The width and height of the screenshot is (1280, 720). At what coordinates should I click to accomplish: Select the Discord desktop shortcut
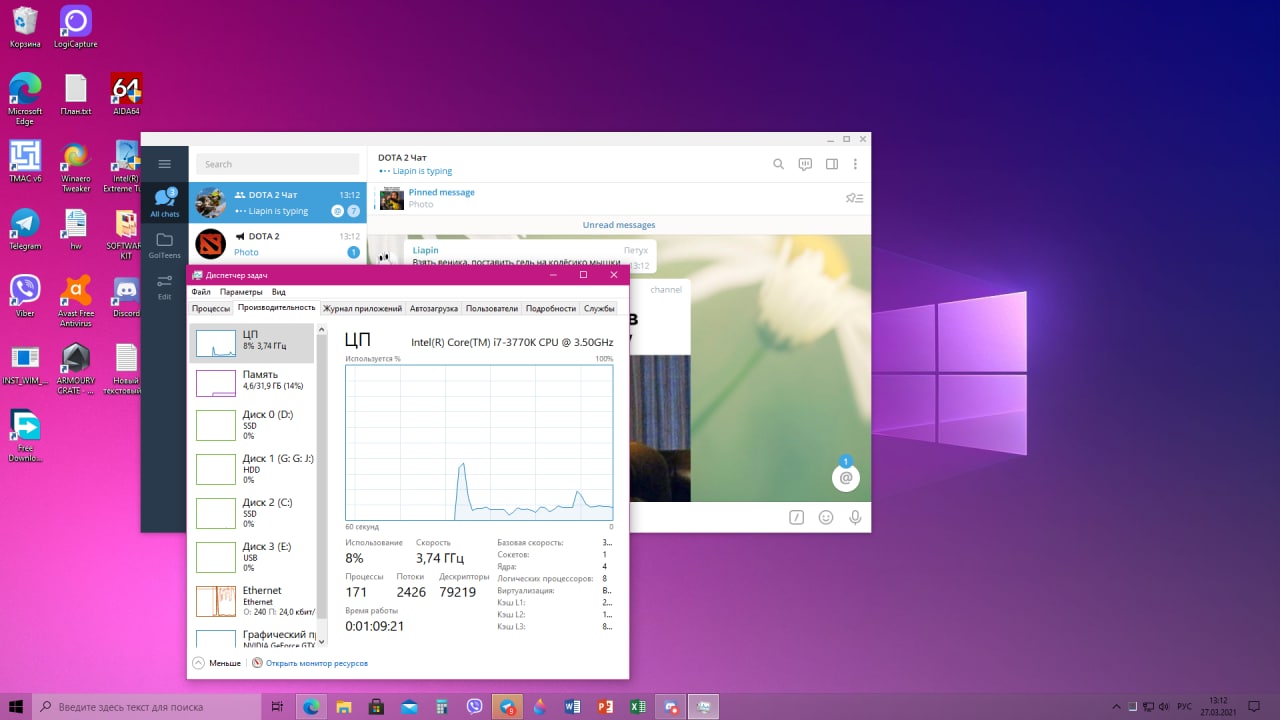[126, 296]
